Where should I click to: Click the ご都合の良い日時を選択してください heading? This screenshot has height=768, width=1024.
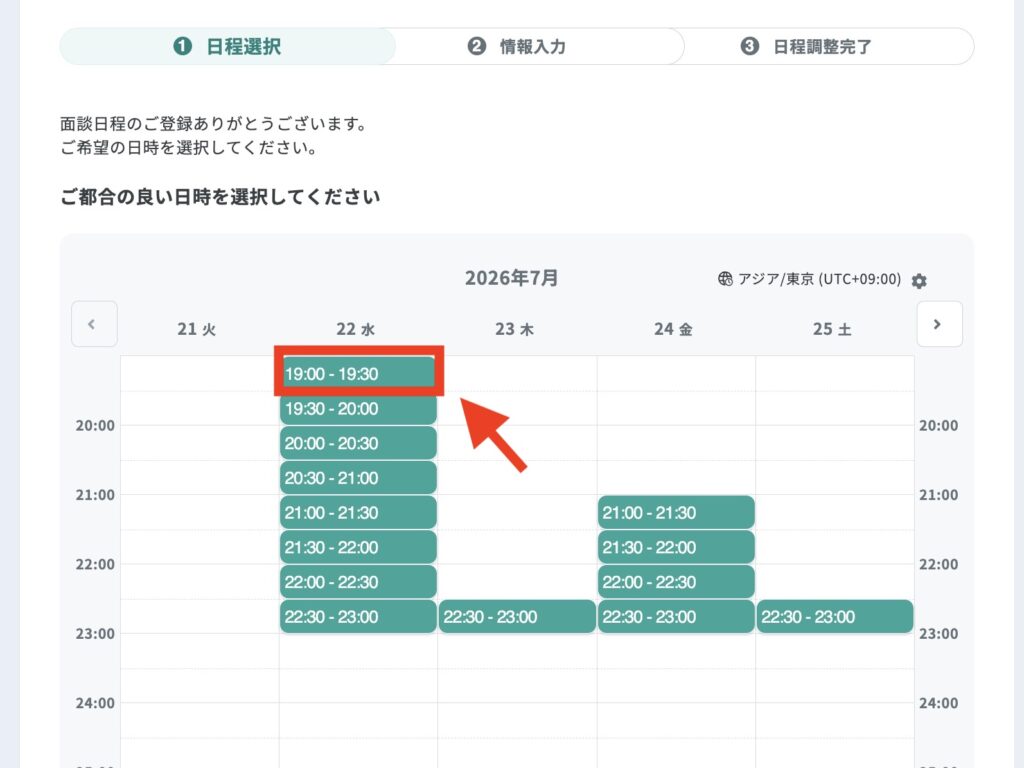(x=220, y=197)
